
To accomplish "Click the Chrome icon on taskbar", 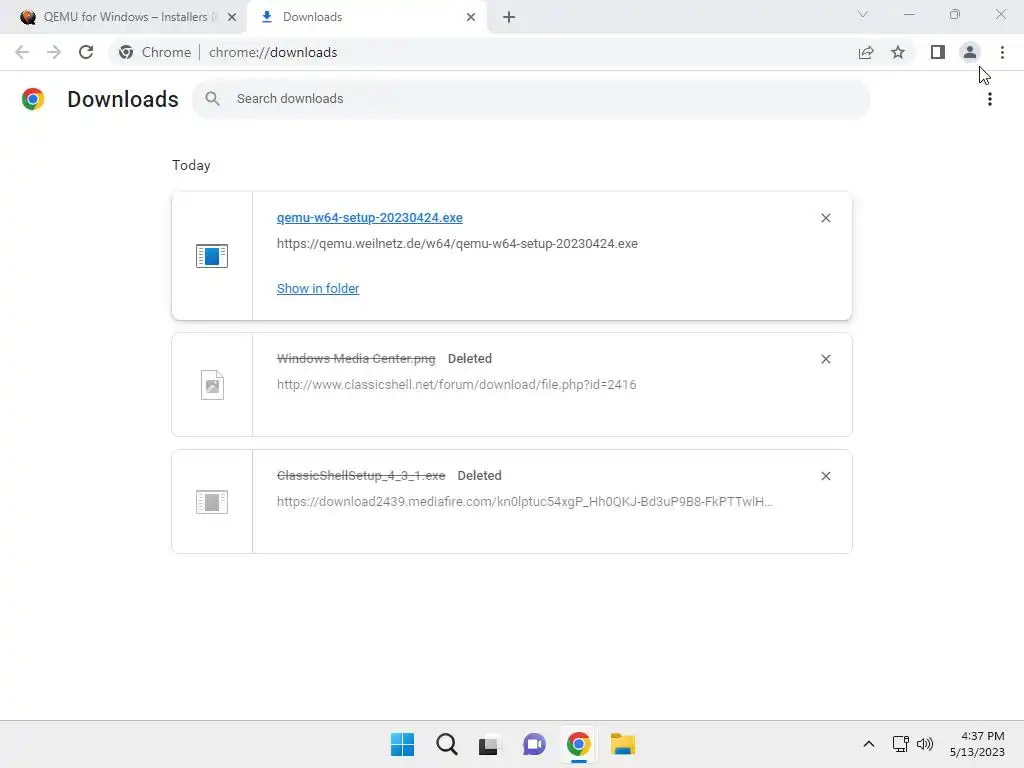I will (579, 744).
